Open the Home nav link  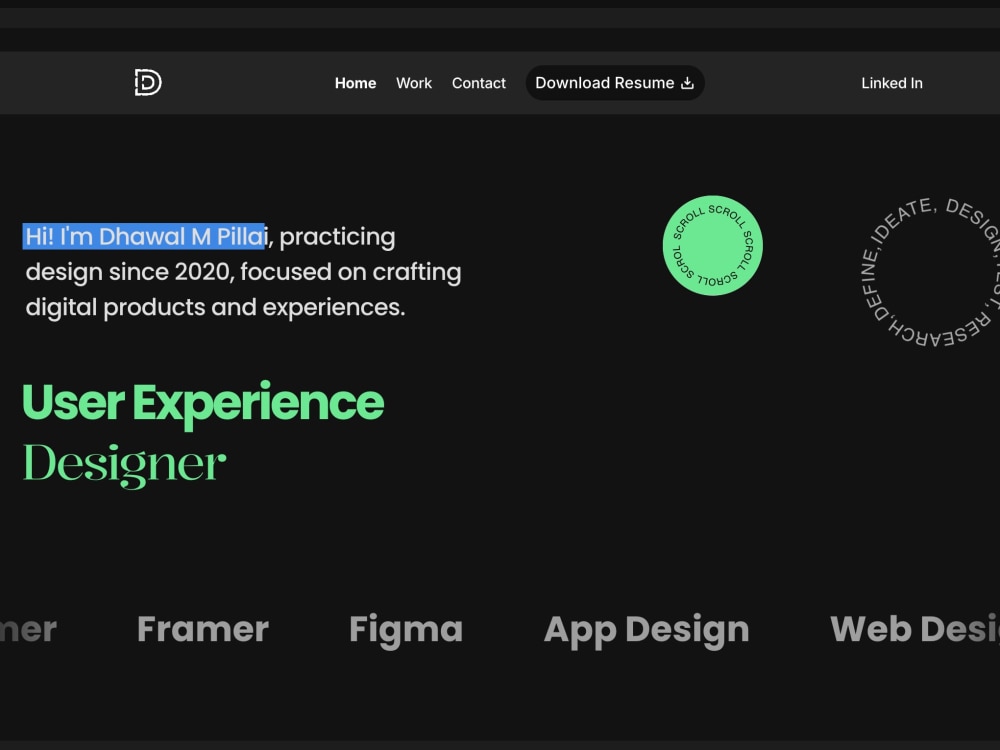coord(355,84)
